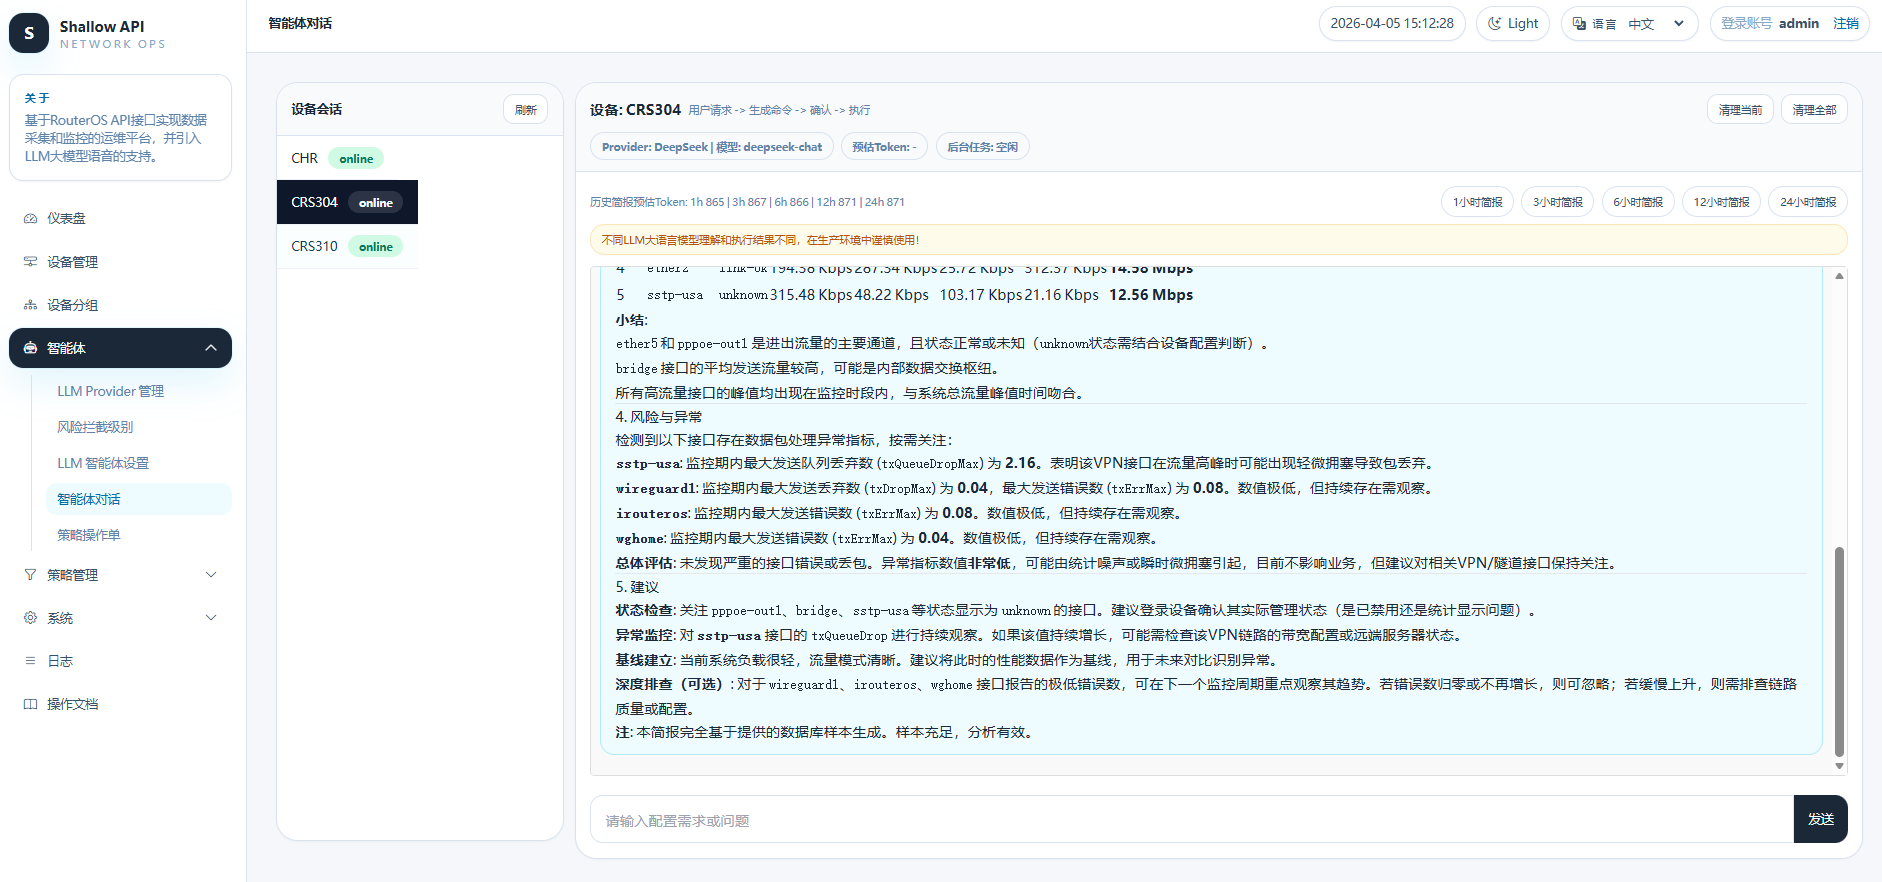Click the book icon beside 操作文档

click(30, 704)
